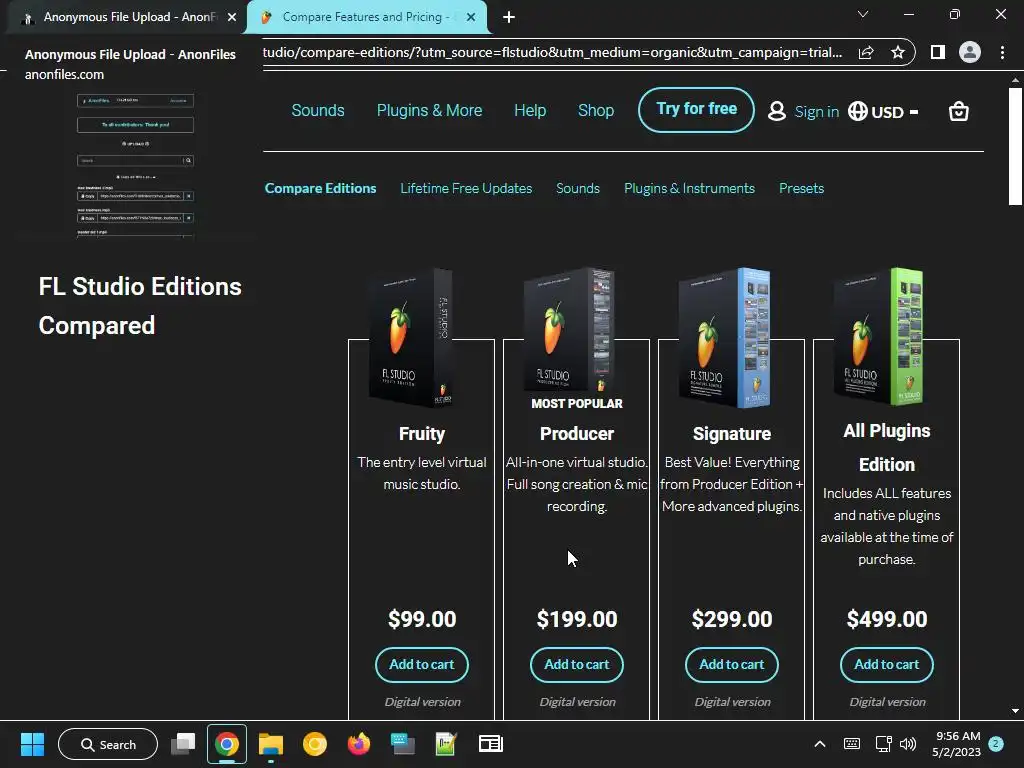Open the USD currency dropdown

[x=895, y=112]
